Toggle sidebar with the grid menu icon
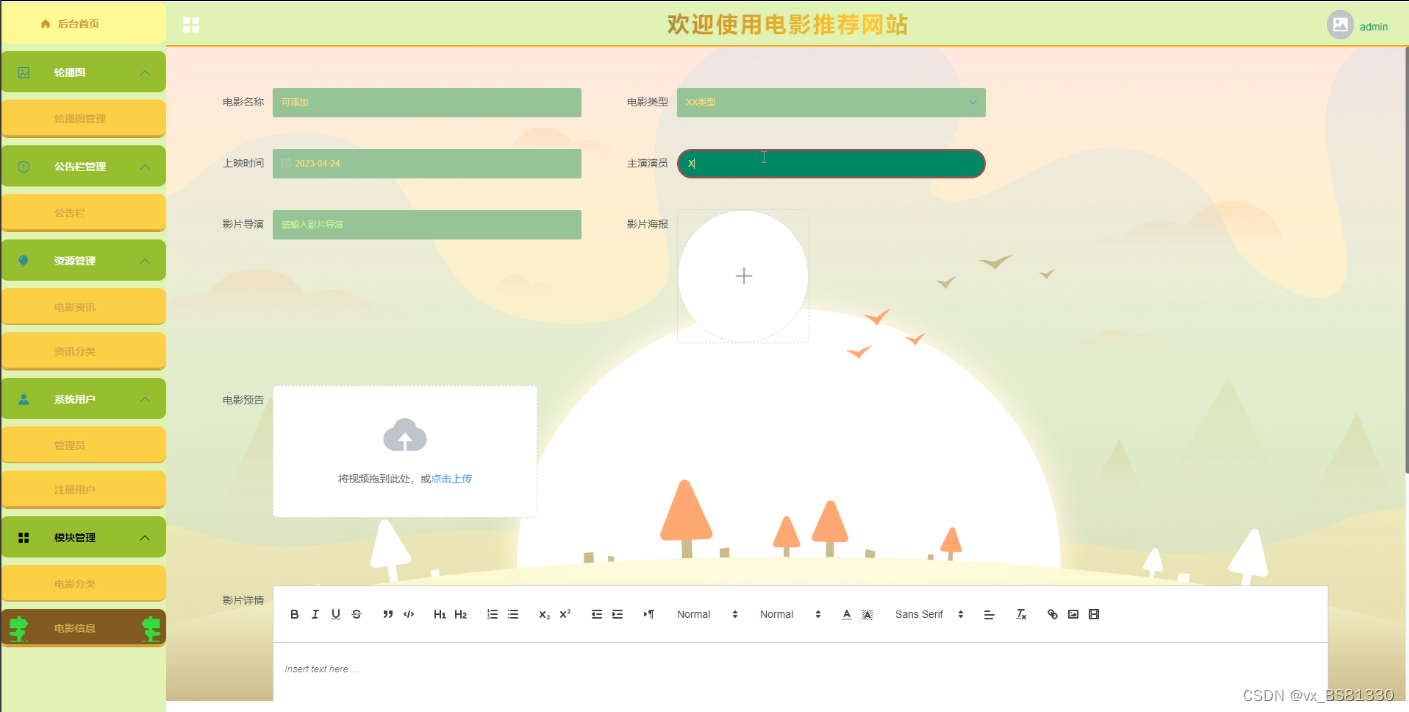 pos(191,25)
